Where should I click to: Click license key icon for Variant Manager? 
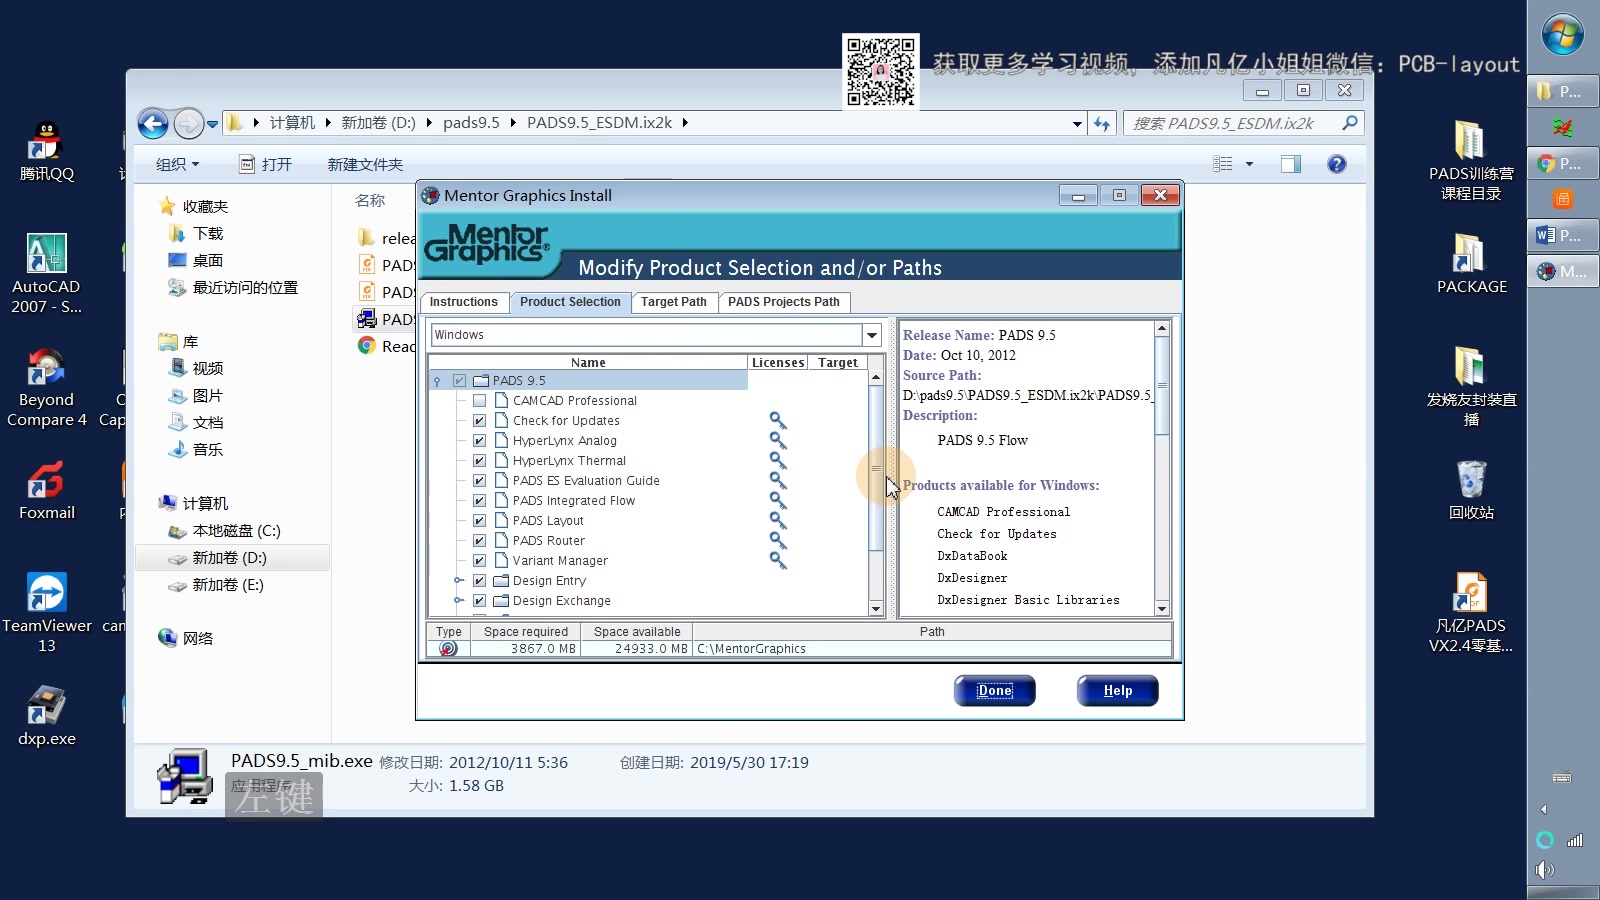777,561
